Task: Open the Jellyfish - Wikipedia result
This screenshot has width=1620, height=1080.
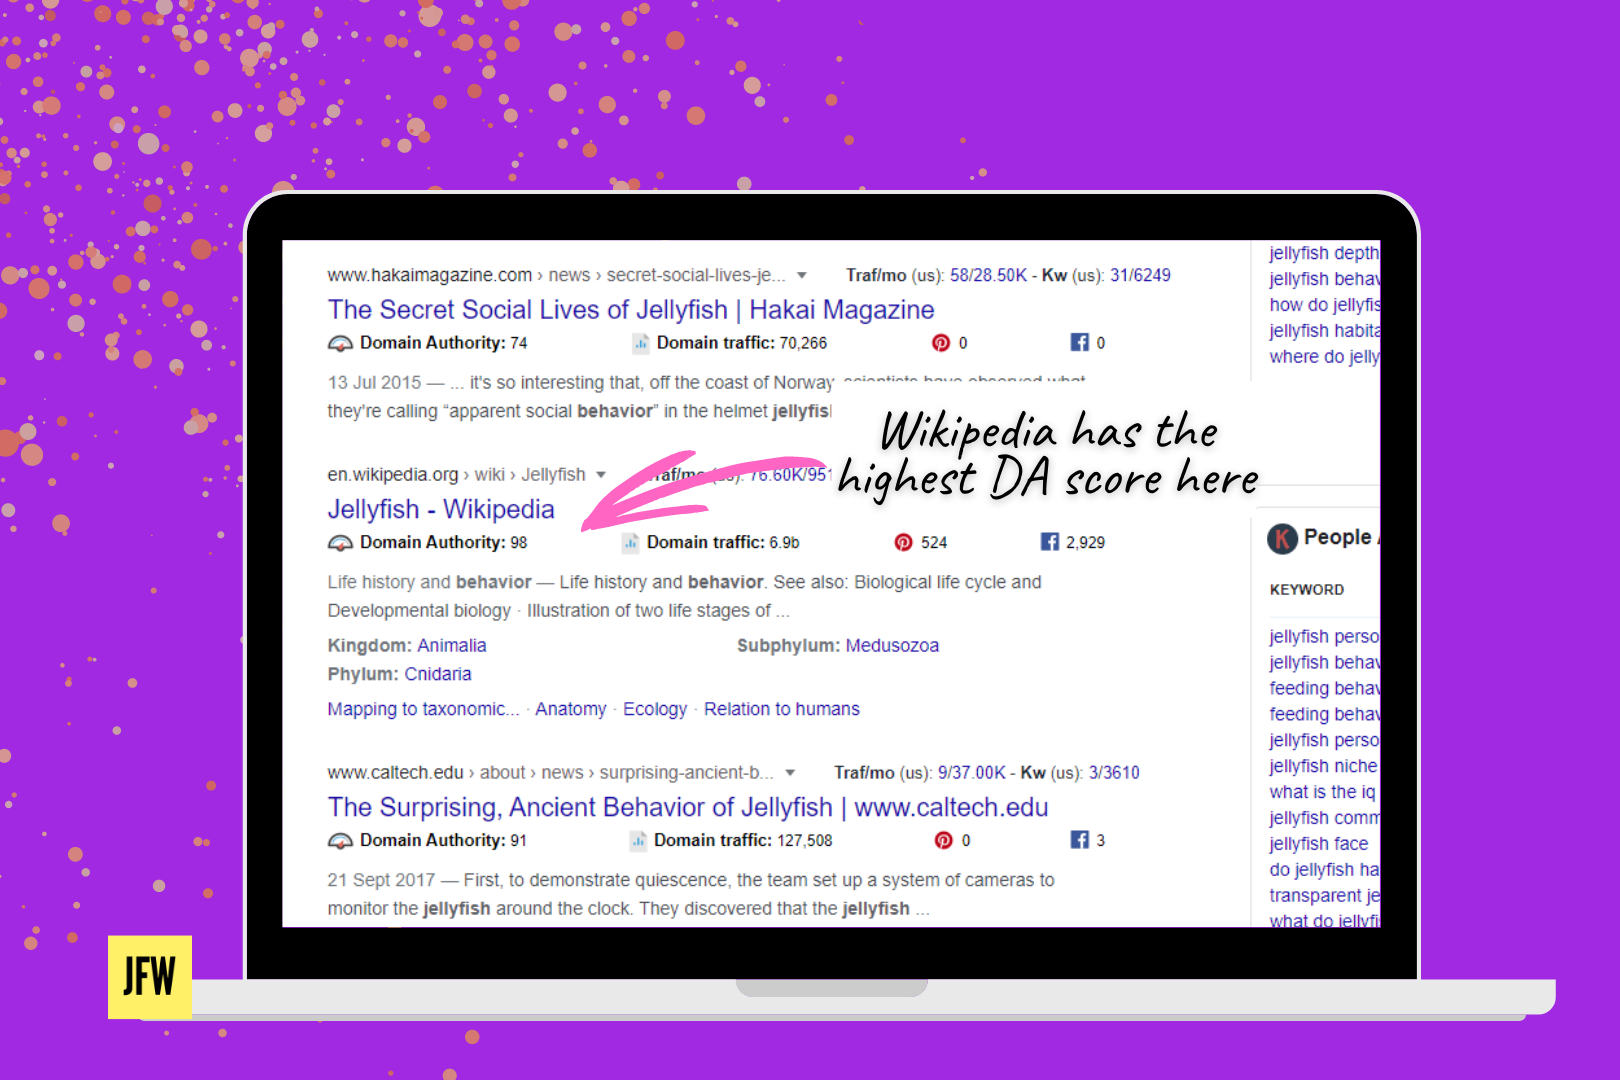Action: (441, 509)
